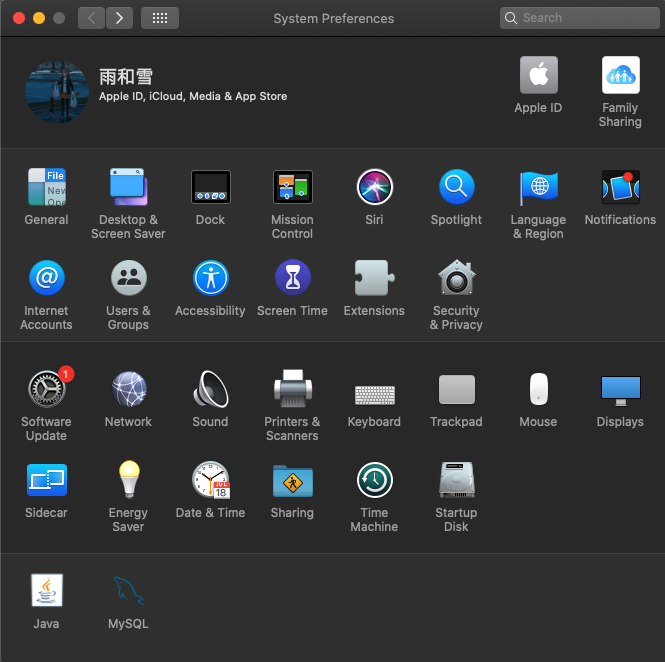Open the Extensions pane
Image resolution: width=665 pixels, height=662 pixels.
click(x=374, y=278)
